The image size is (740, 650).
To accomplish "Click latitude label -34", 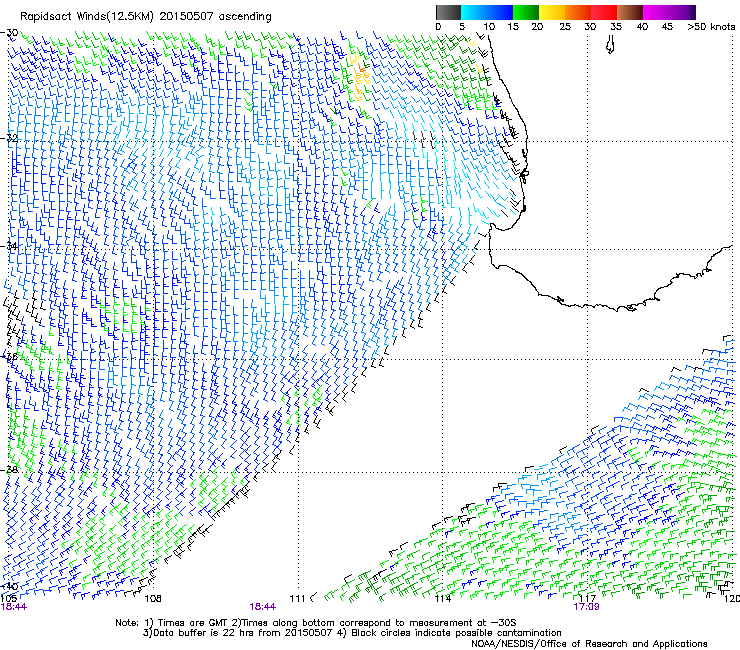I will click(10, 246).
